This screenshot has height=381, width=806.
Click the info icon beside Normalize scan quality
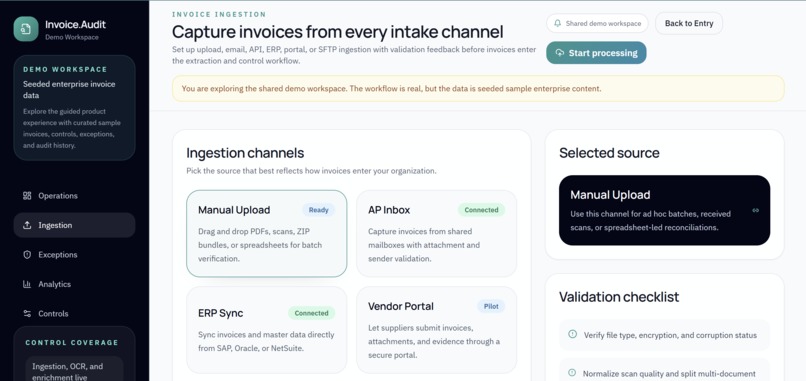click(x=572, y=373)
